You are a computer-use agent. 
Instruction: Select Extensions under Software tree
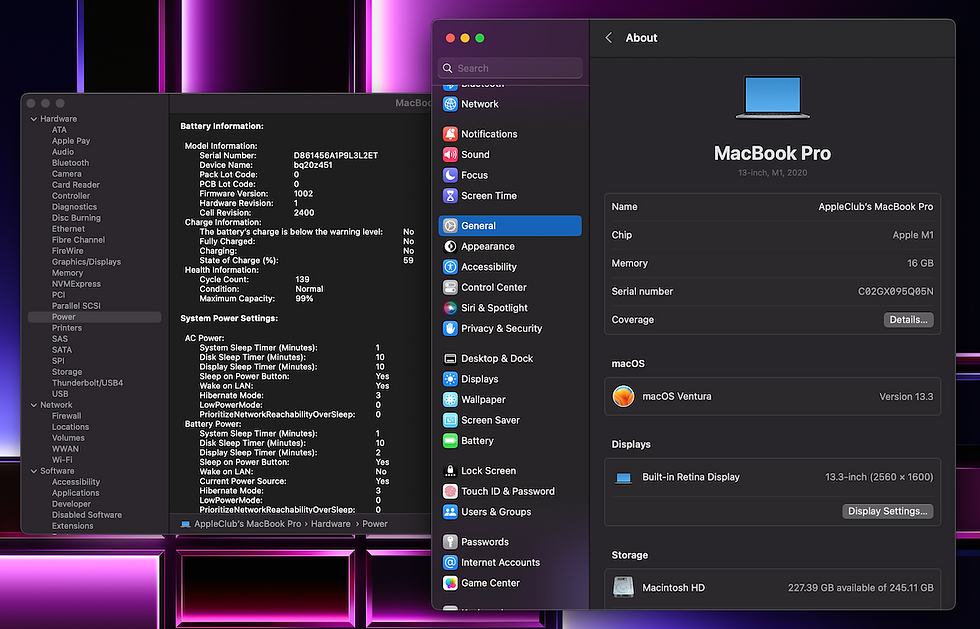[x=72, y=526]
